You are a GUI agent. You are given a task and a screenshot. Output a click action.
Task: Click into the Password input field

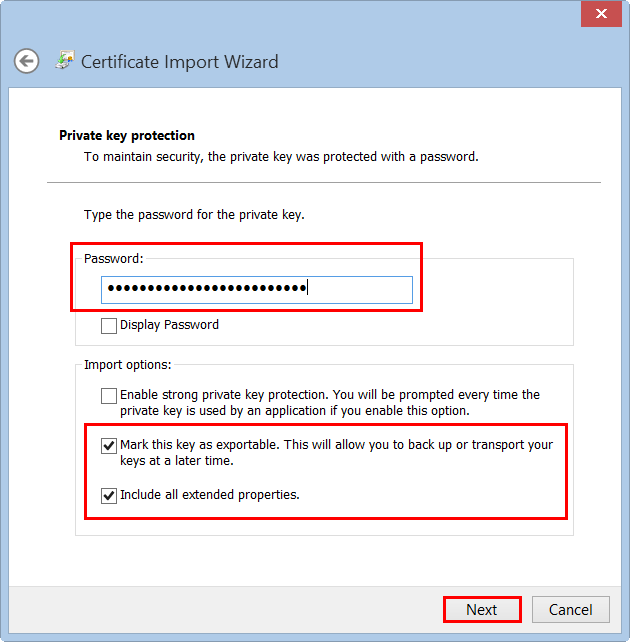[x=257, y=289]
